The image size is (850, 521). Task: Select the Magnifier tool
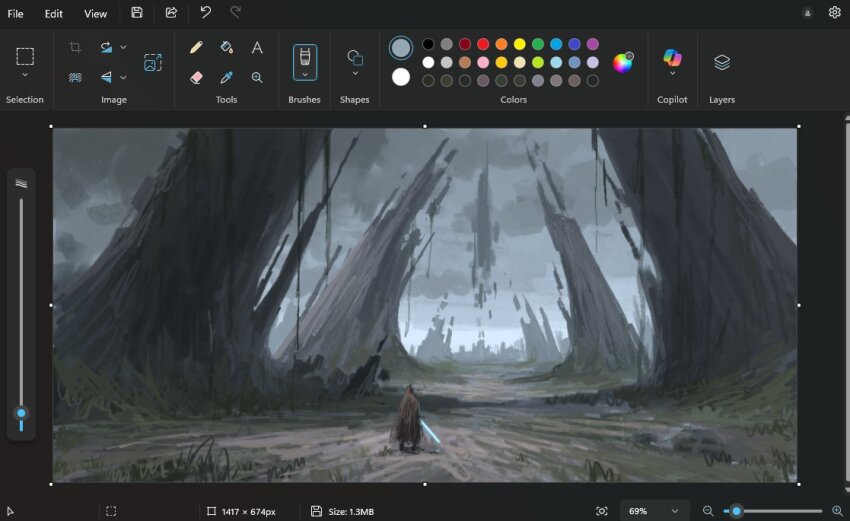[257, 77]
